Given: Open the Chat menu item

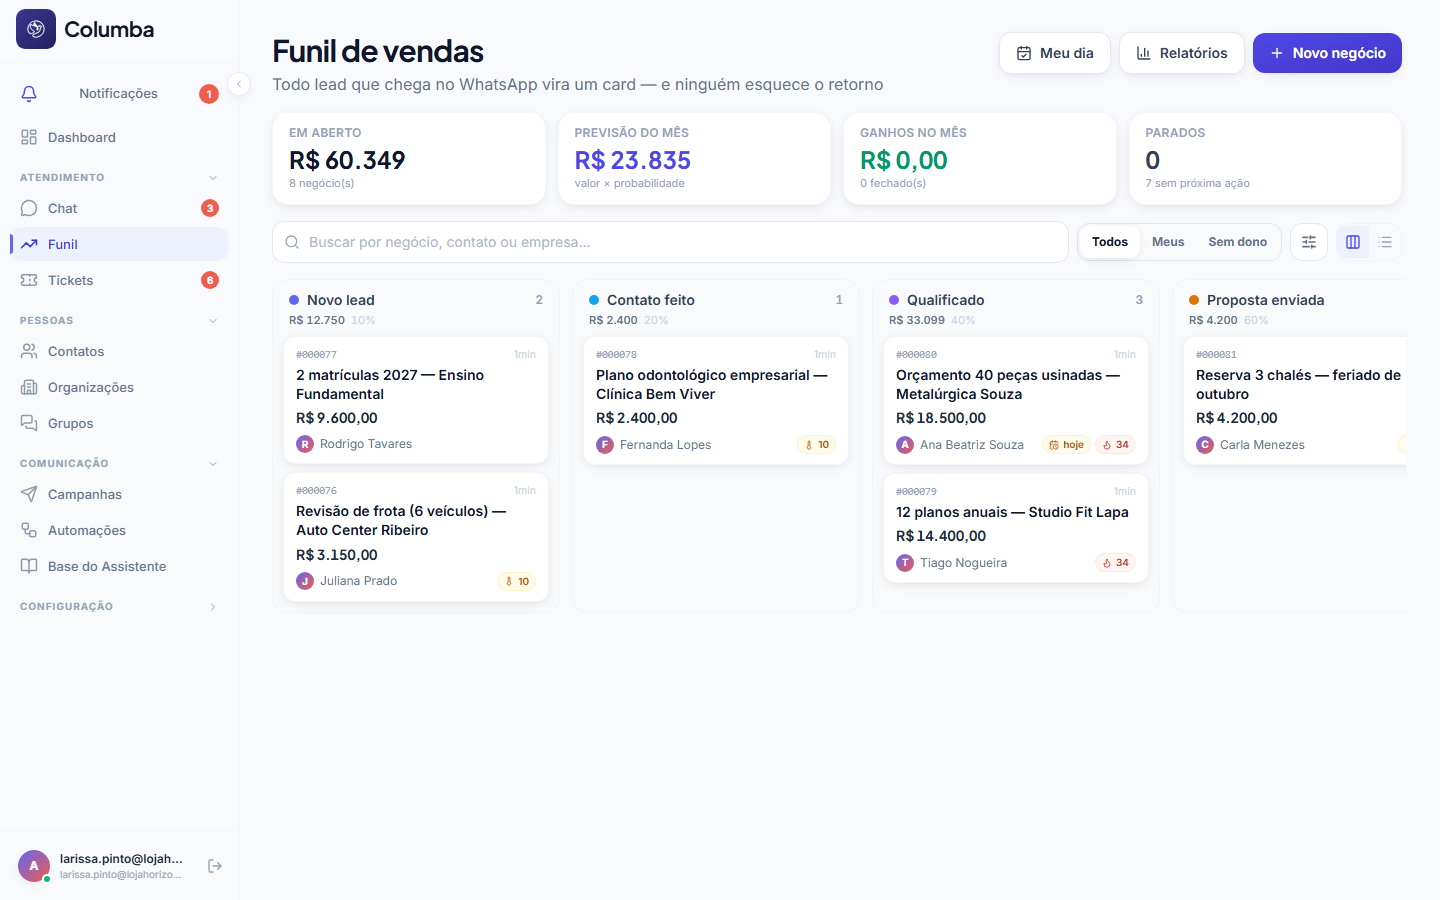Looking at the screenshot, I should 119,208.
